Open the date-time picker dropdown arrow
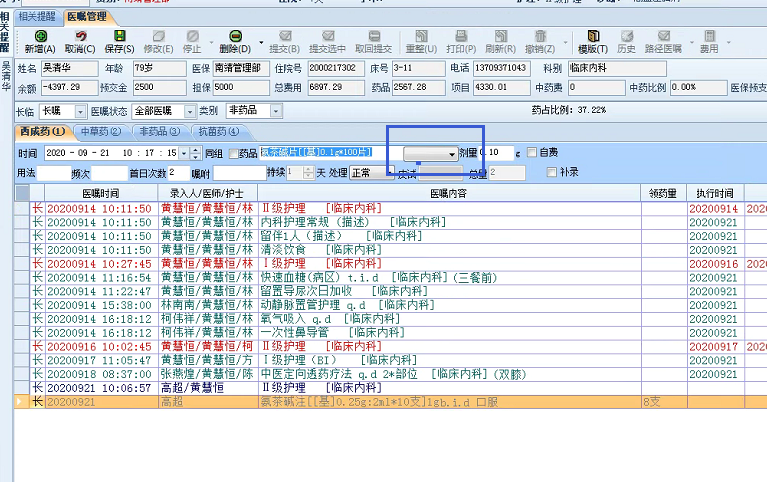This screenshot has width=767, height=482. click(184, 153)
